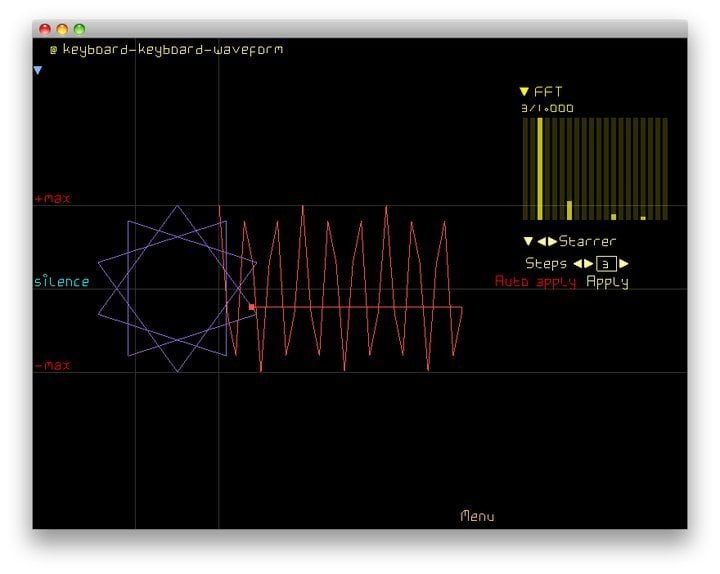Click the Steps value field showing 3
The width and height of the screenshot is (720, 574).
606,264
